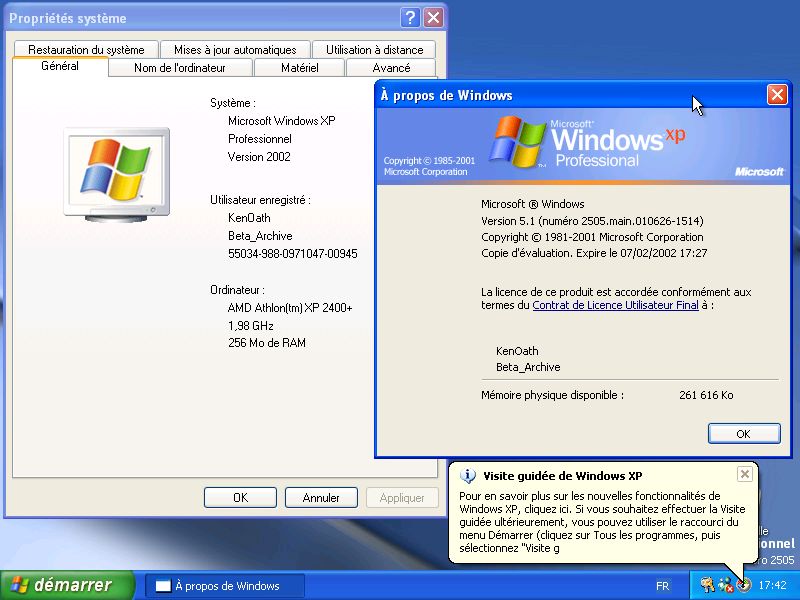The width and height of the screenshot is (800, 600).
Task: Click the product ID 55034-988-0971047-00945
Action: (292, 254)
